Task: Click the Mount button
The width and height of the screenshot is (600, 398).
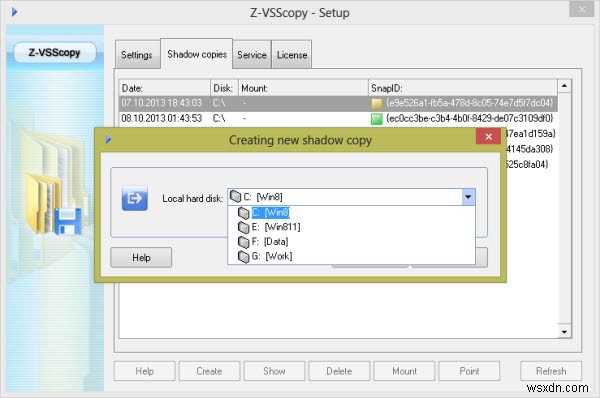Action: 404,371
